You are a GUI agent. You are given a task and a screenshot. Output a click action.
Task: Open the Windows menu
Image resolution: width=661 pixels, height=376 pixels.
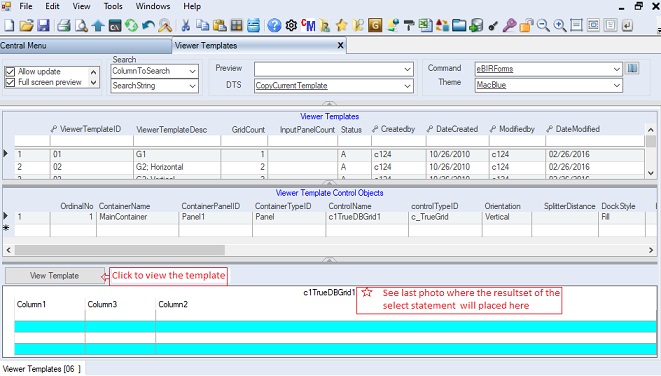click(x=153, y=6)
